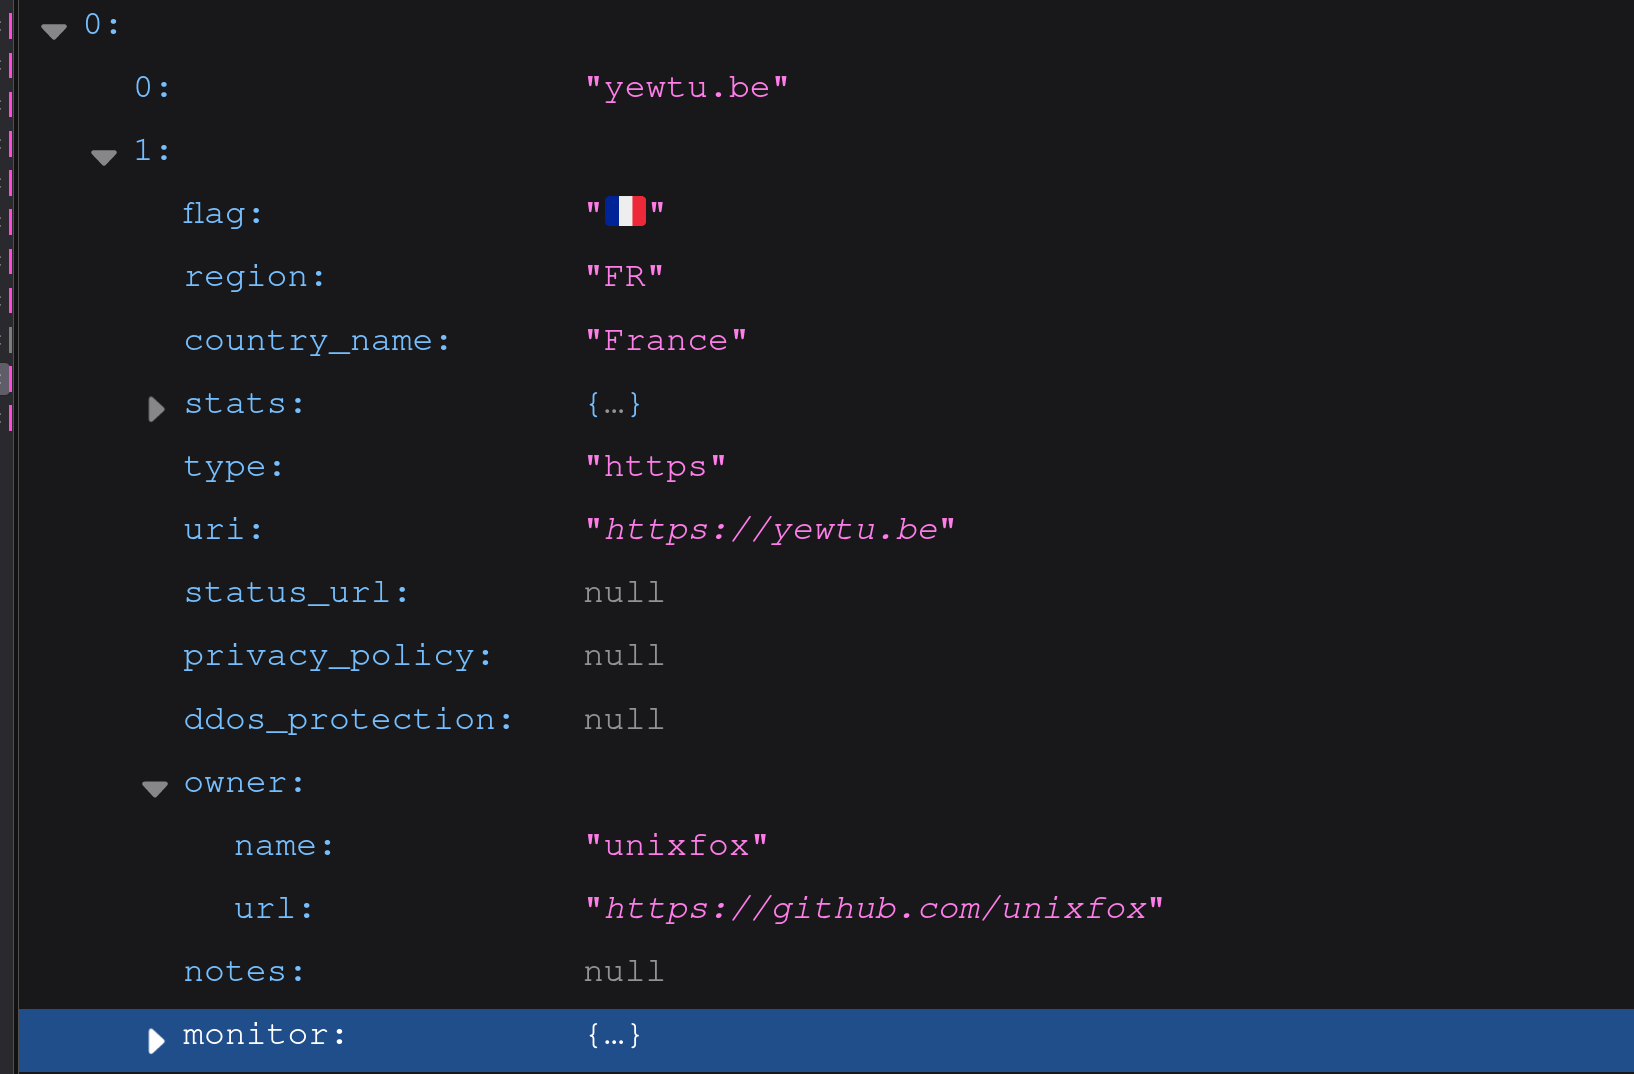Select the status_url row key
This screenshot has height=1074, width=1634.
tap(297, 593)
